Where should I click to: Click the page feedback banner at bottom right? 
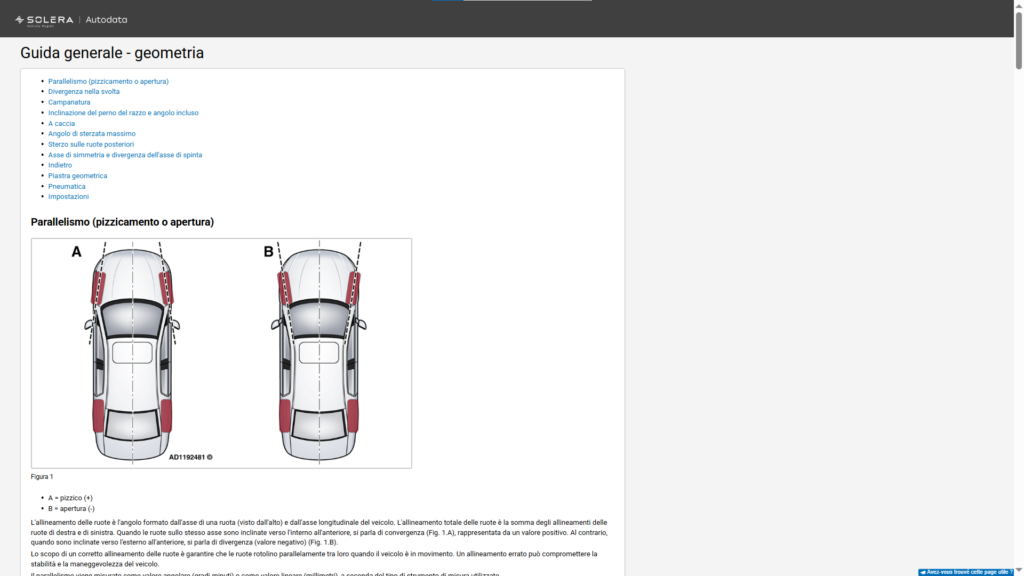965,572
